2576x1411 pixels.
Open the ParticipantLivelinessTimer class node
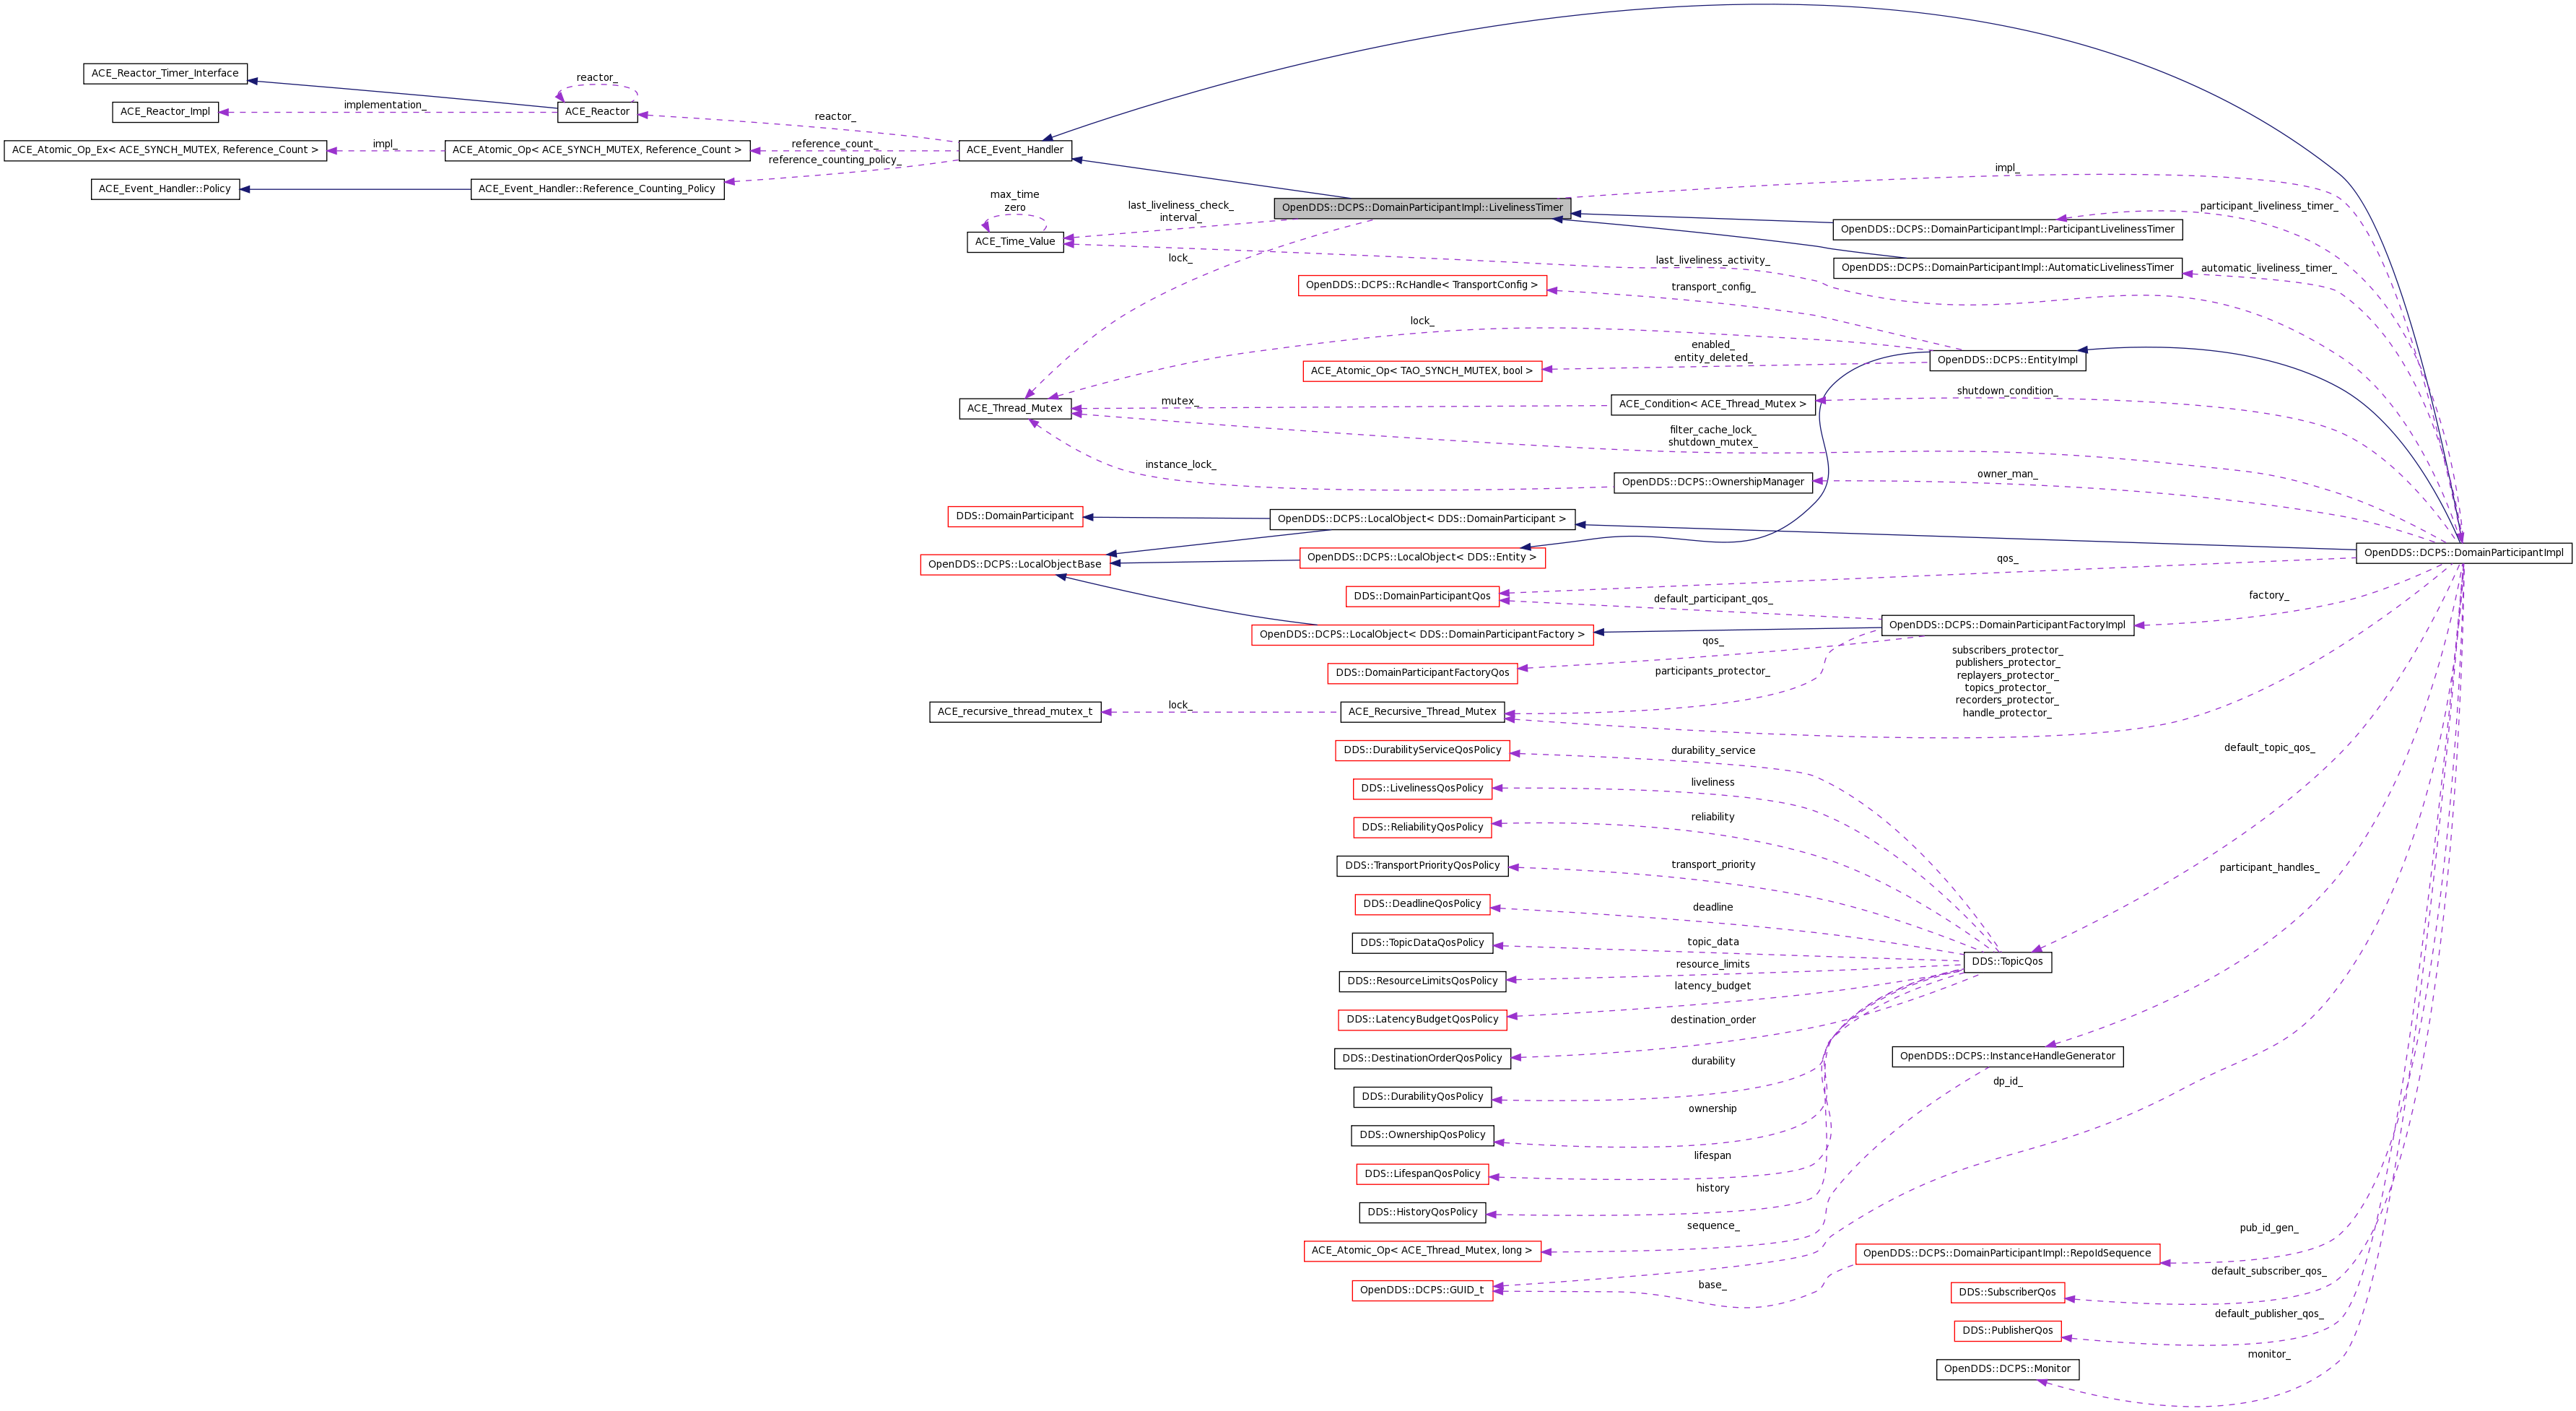[x=2007, y=229]
